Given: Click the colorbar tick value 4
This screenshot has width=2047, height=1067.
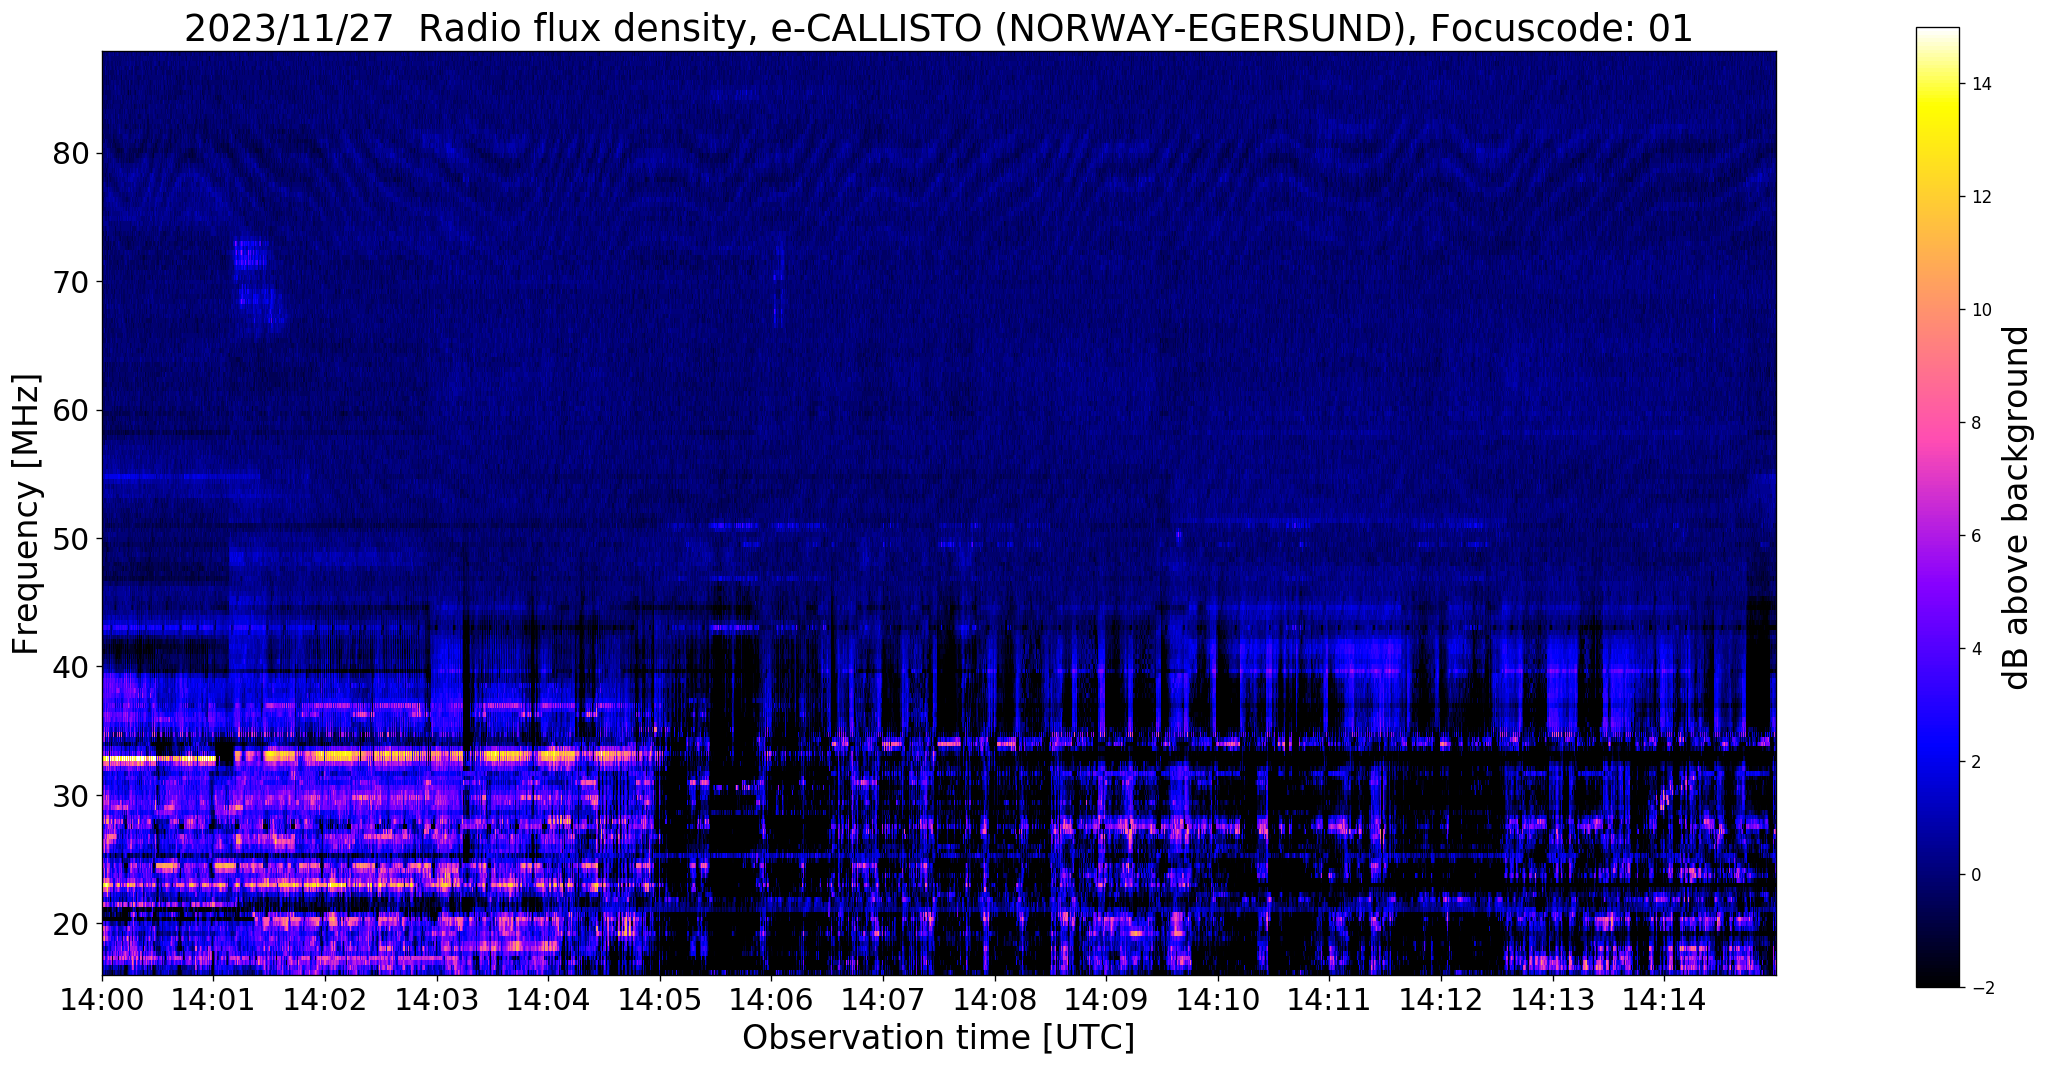Looking at the screenshot, I should [x=1975, y=649].
